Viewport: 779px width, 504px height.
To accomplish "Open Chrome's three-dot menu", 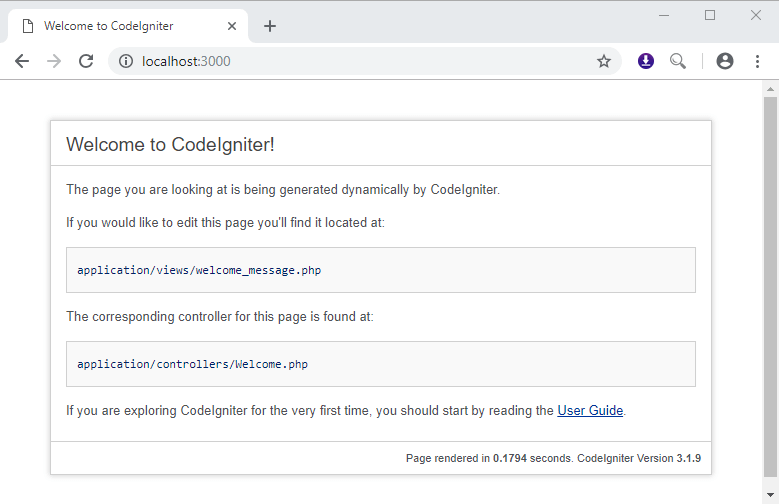I will (757, 61).
